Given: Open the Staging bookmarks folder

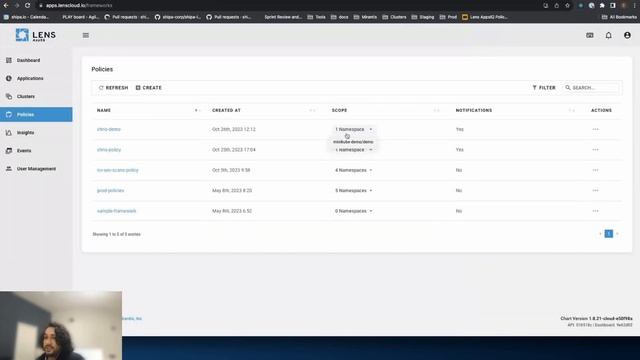Looking at the screenshot, I should pos(423,17).
